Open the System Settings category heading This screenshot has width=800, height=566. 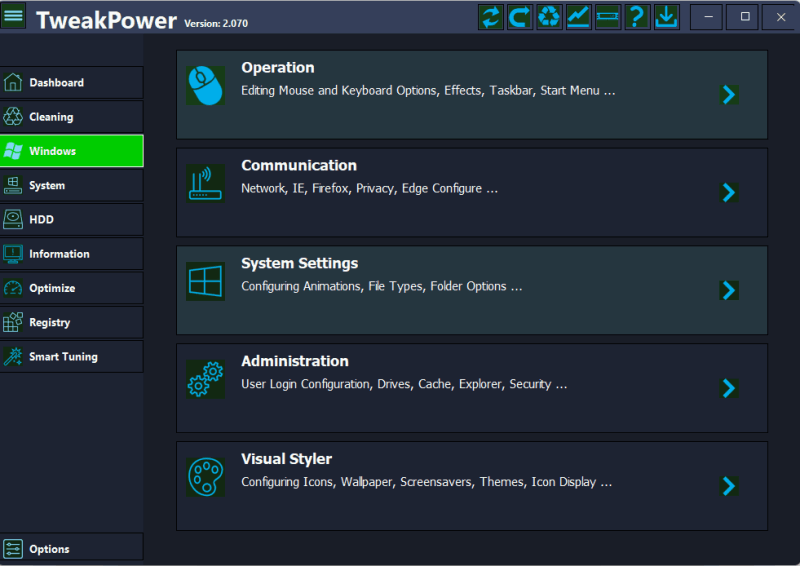click(x=299, y=264)
